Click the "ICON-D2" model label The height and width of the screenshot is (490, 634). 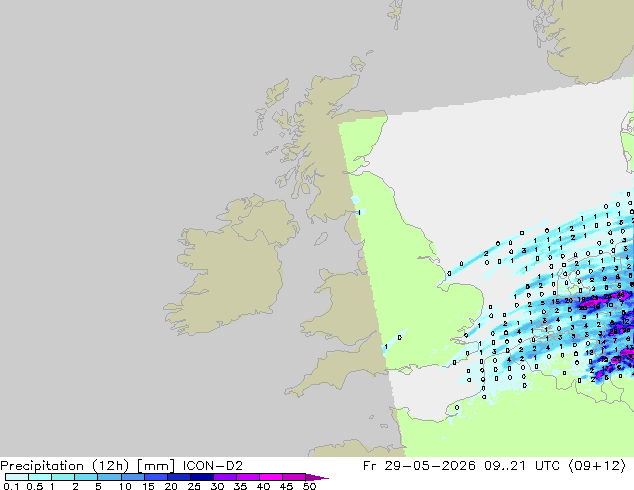coord(213,466)
